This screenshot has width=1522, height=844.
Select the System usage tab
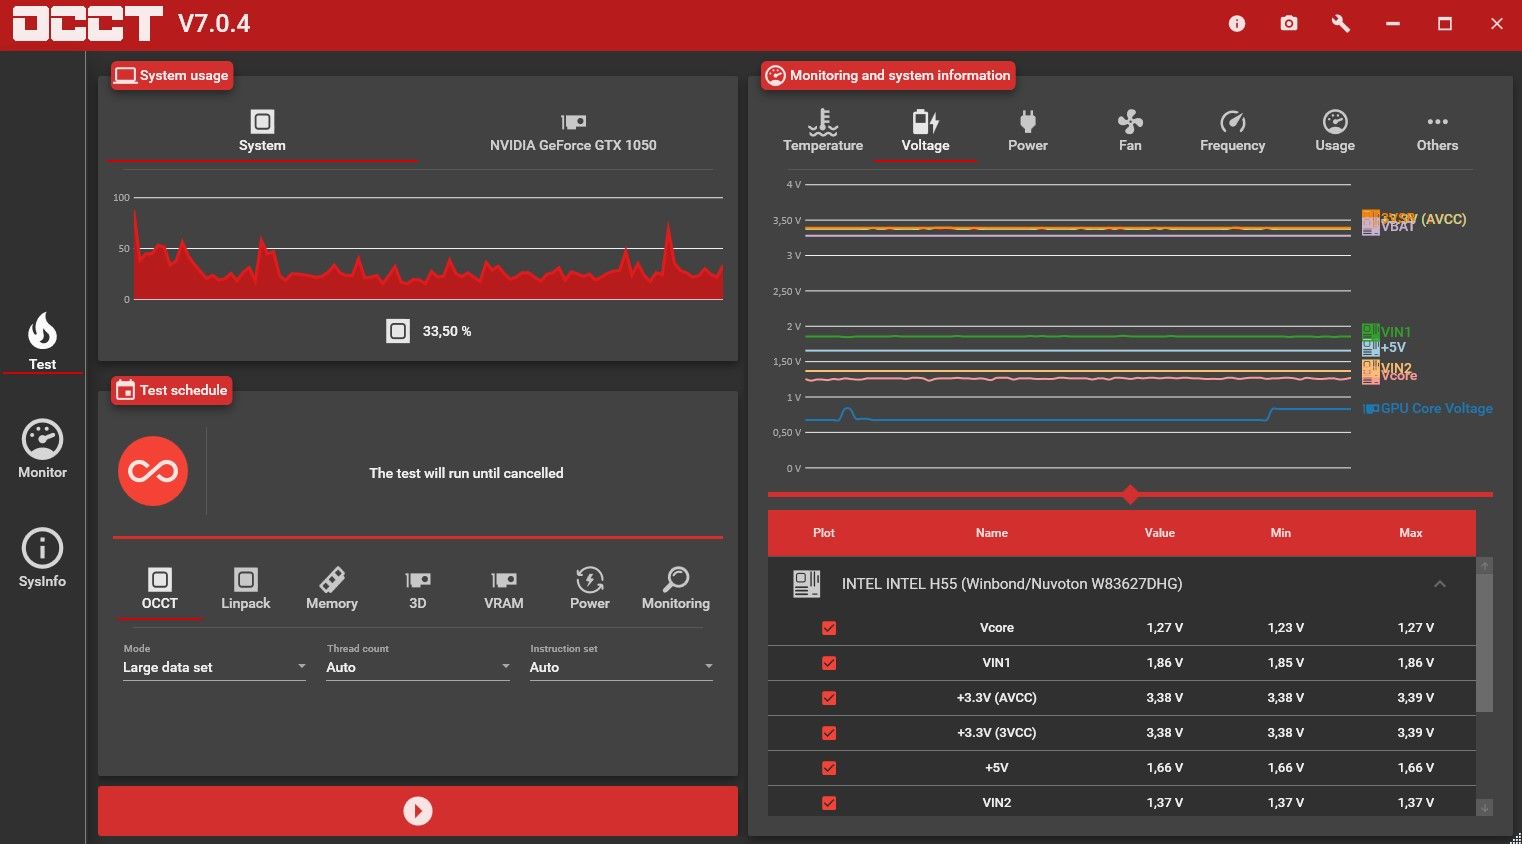pos(262,132)
